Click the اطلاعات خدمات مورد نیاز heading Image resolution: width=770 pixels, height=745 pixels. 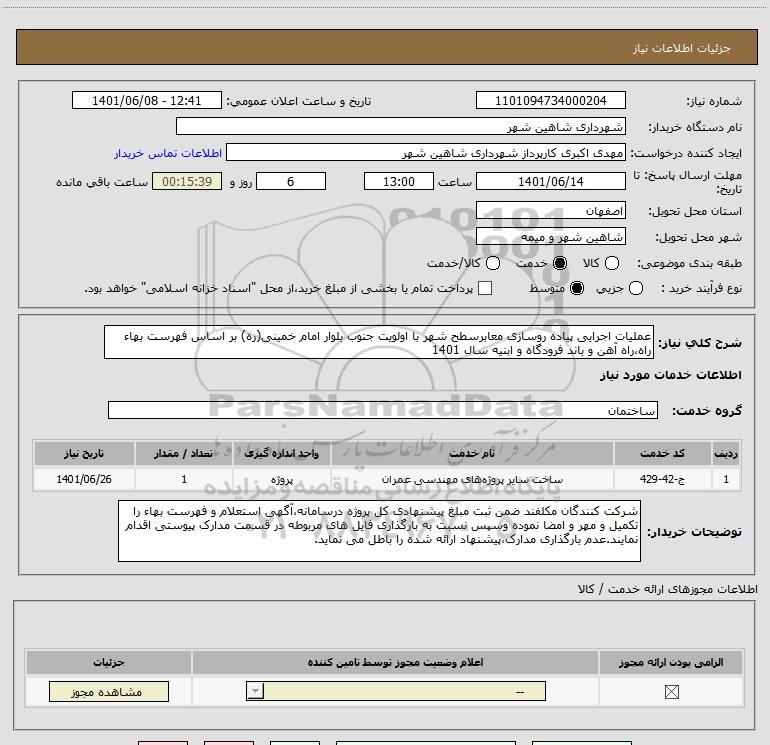coord(670,375)
